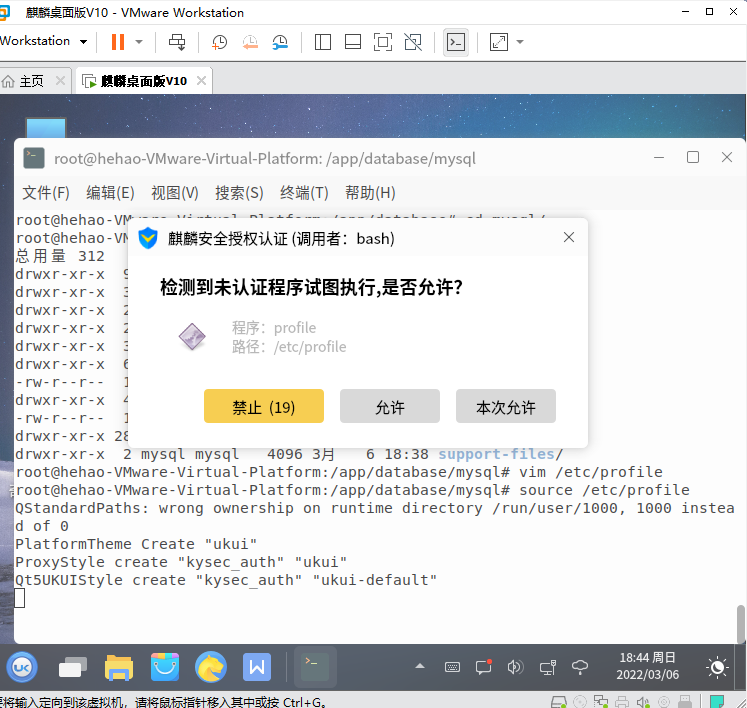Open the task view in taskbar
The height and width of the screenshot is (708, 747).
pos(72,667)
